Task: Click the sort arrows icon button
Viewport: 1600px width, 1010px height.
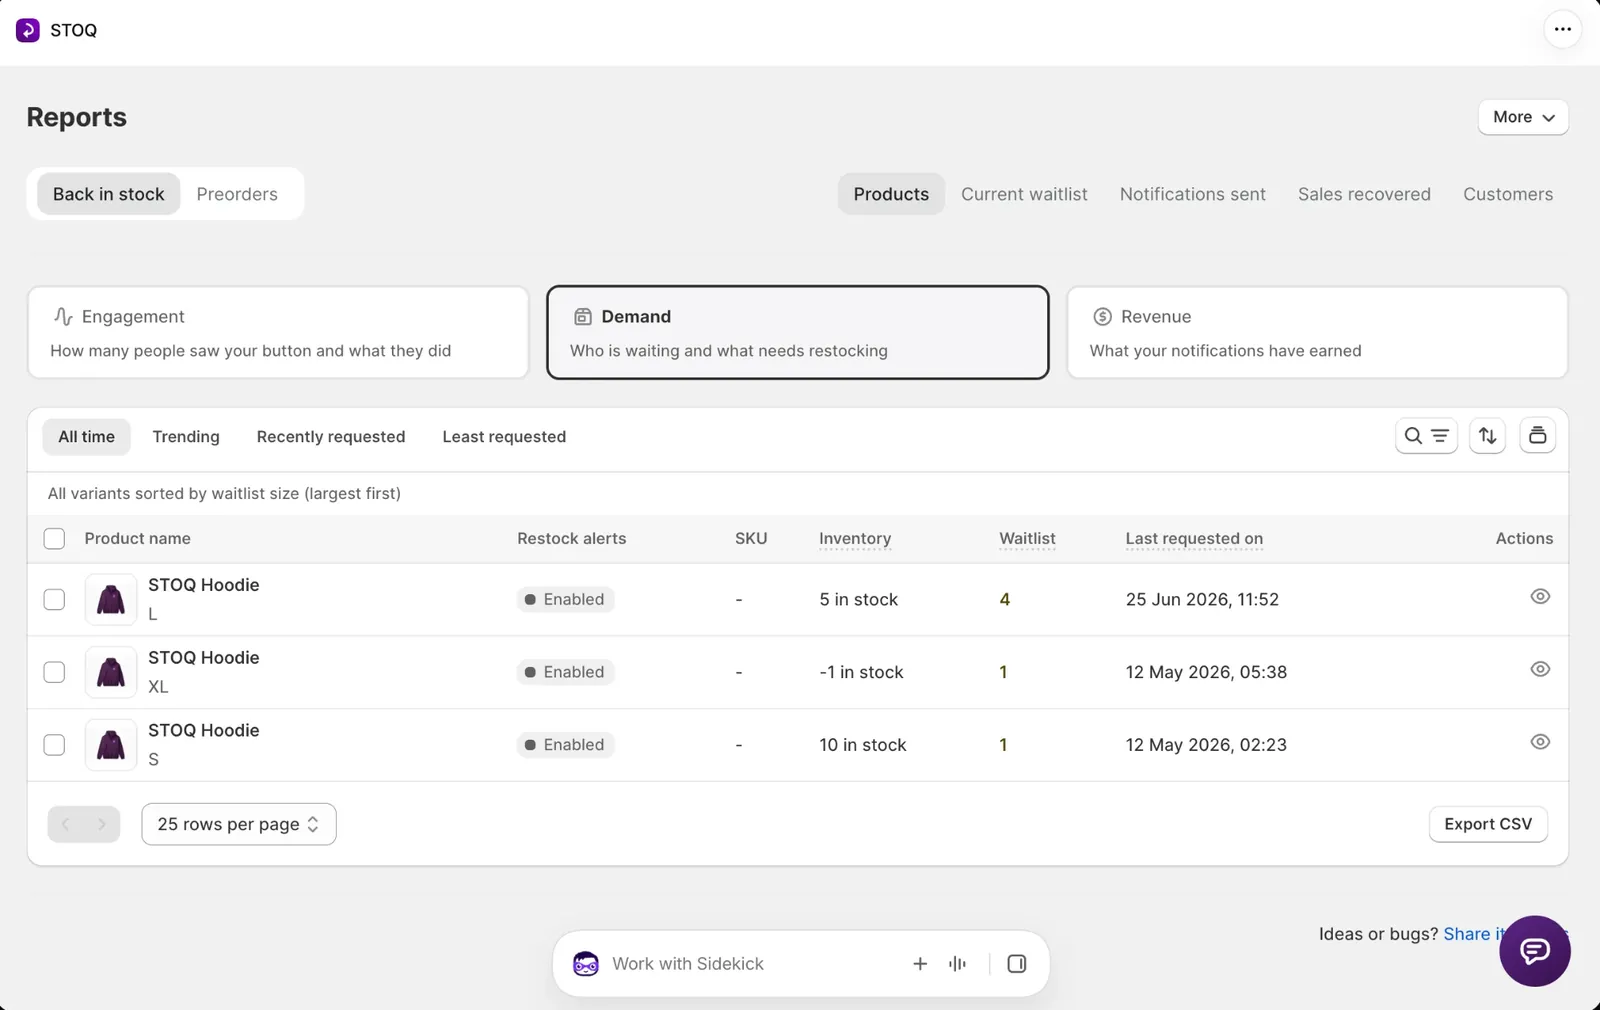Action: click(1487, 436)
